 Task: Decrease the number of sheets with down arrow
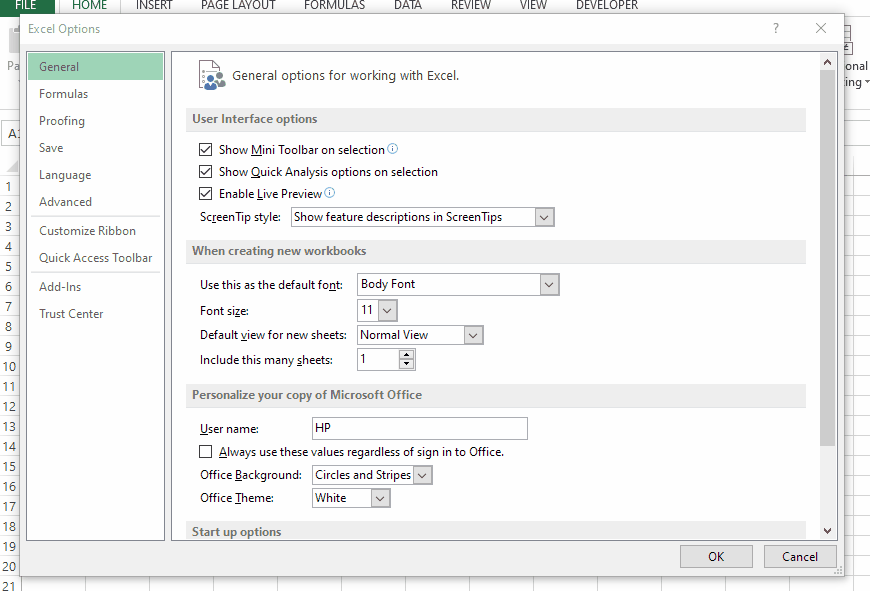(407, 364)
